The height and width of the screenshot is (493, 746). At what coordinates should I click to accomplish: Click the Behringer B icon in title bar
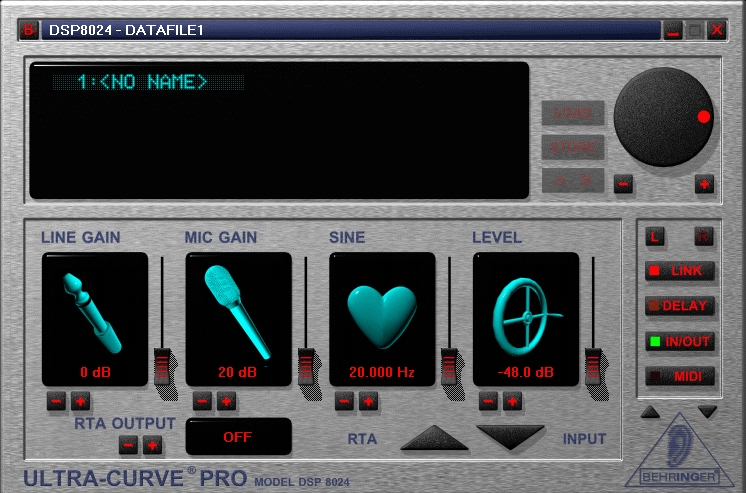[x=29, y=30]
